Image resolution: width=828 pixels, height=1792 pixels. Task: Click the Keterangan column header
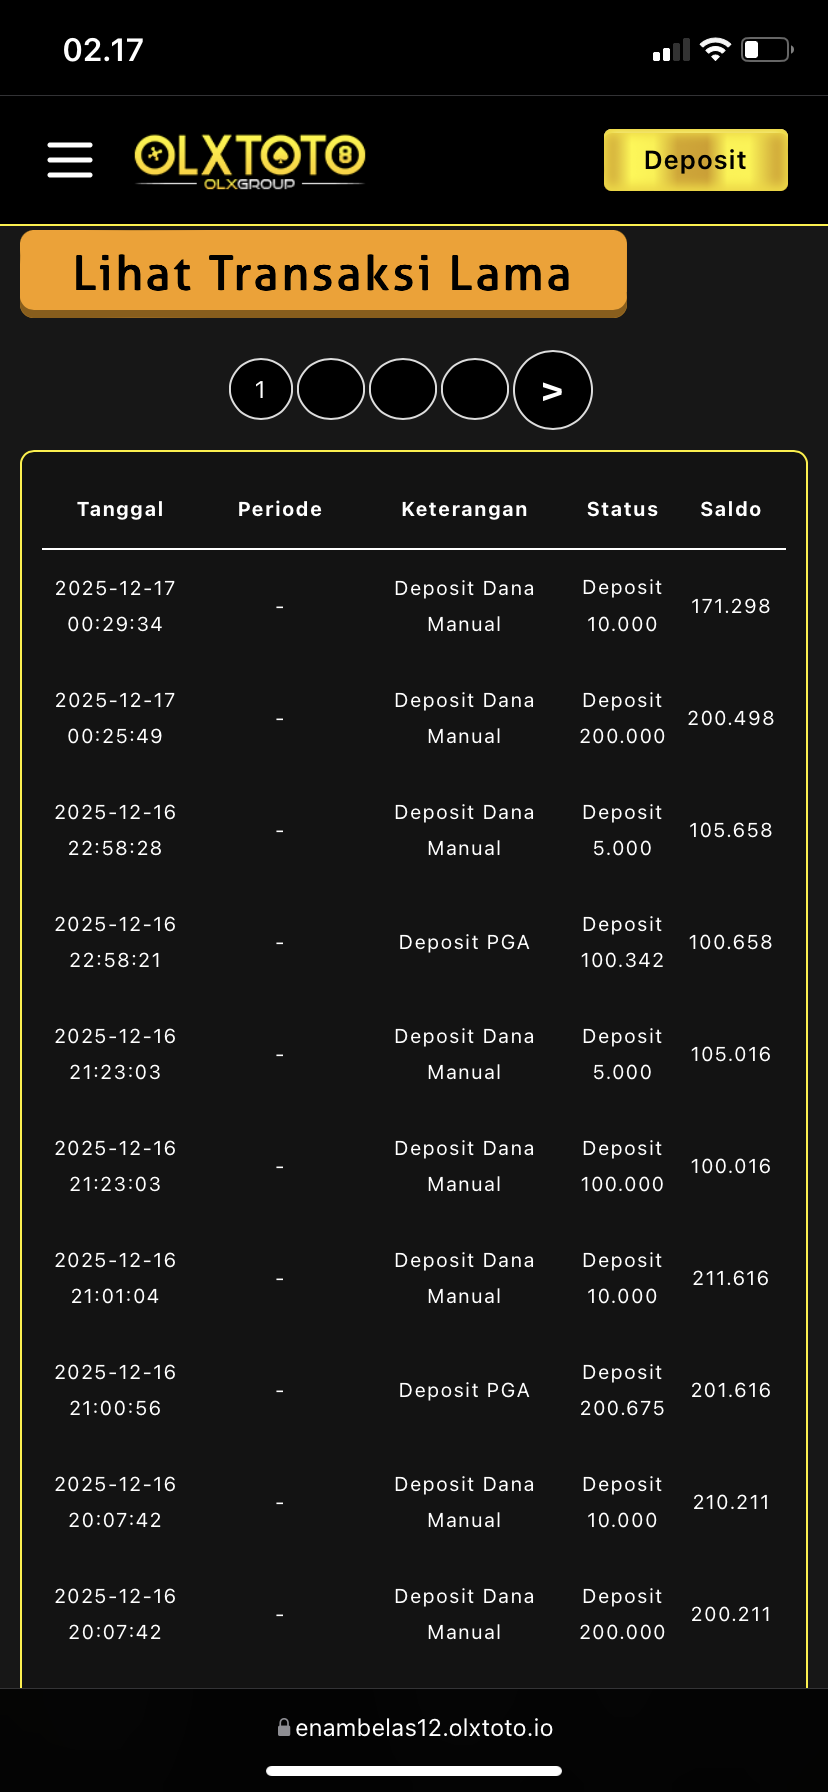pyautogui.click(x=464, y=509)
